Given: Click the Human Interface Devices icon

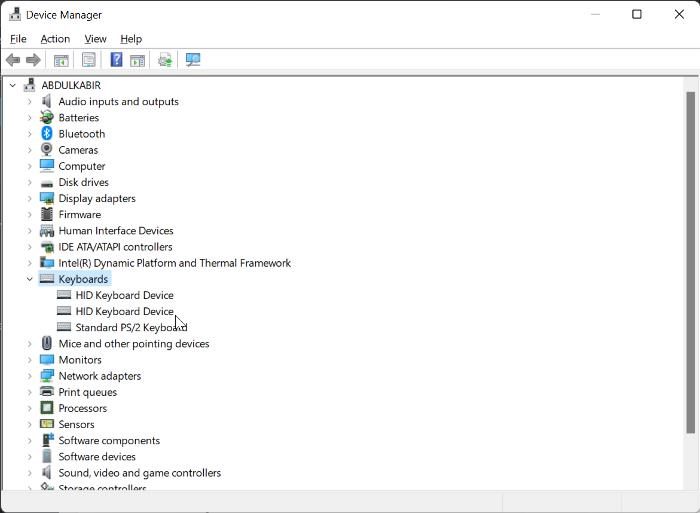Looking at the screenshot, I should tap(47, 230).
